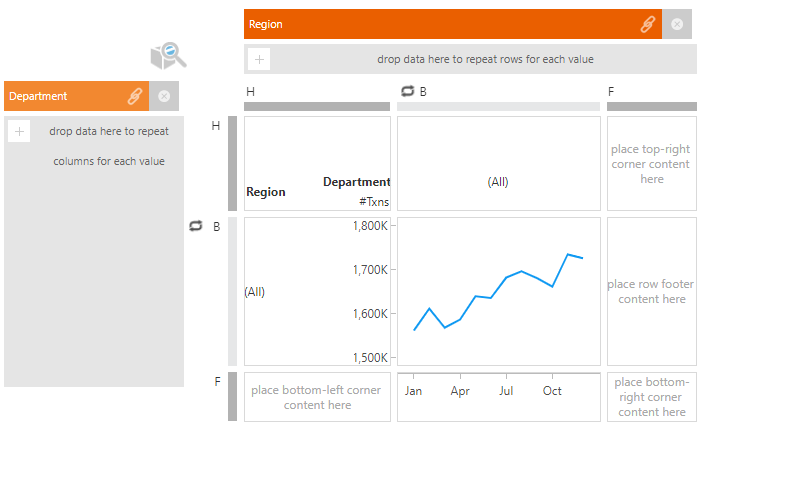Select the Region grouping header bar
The image size is (785, 483).
click(440, 24)
